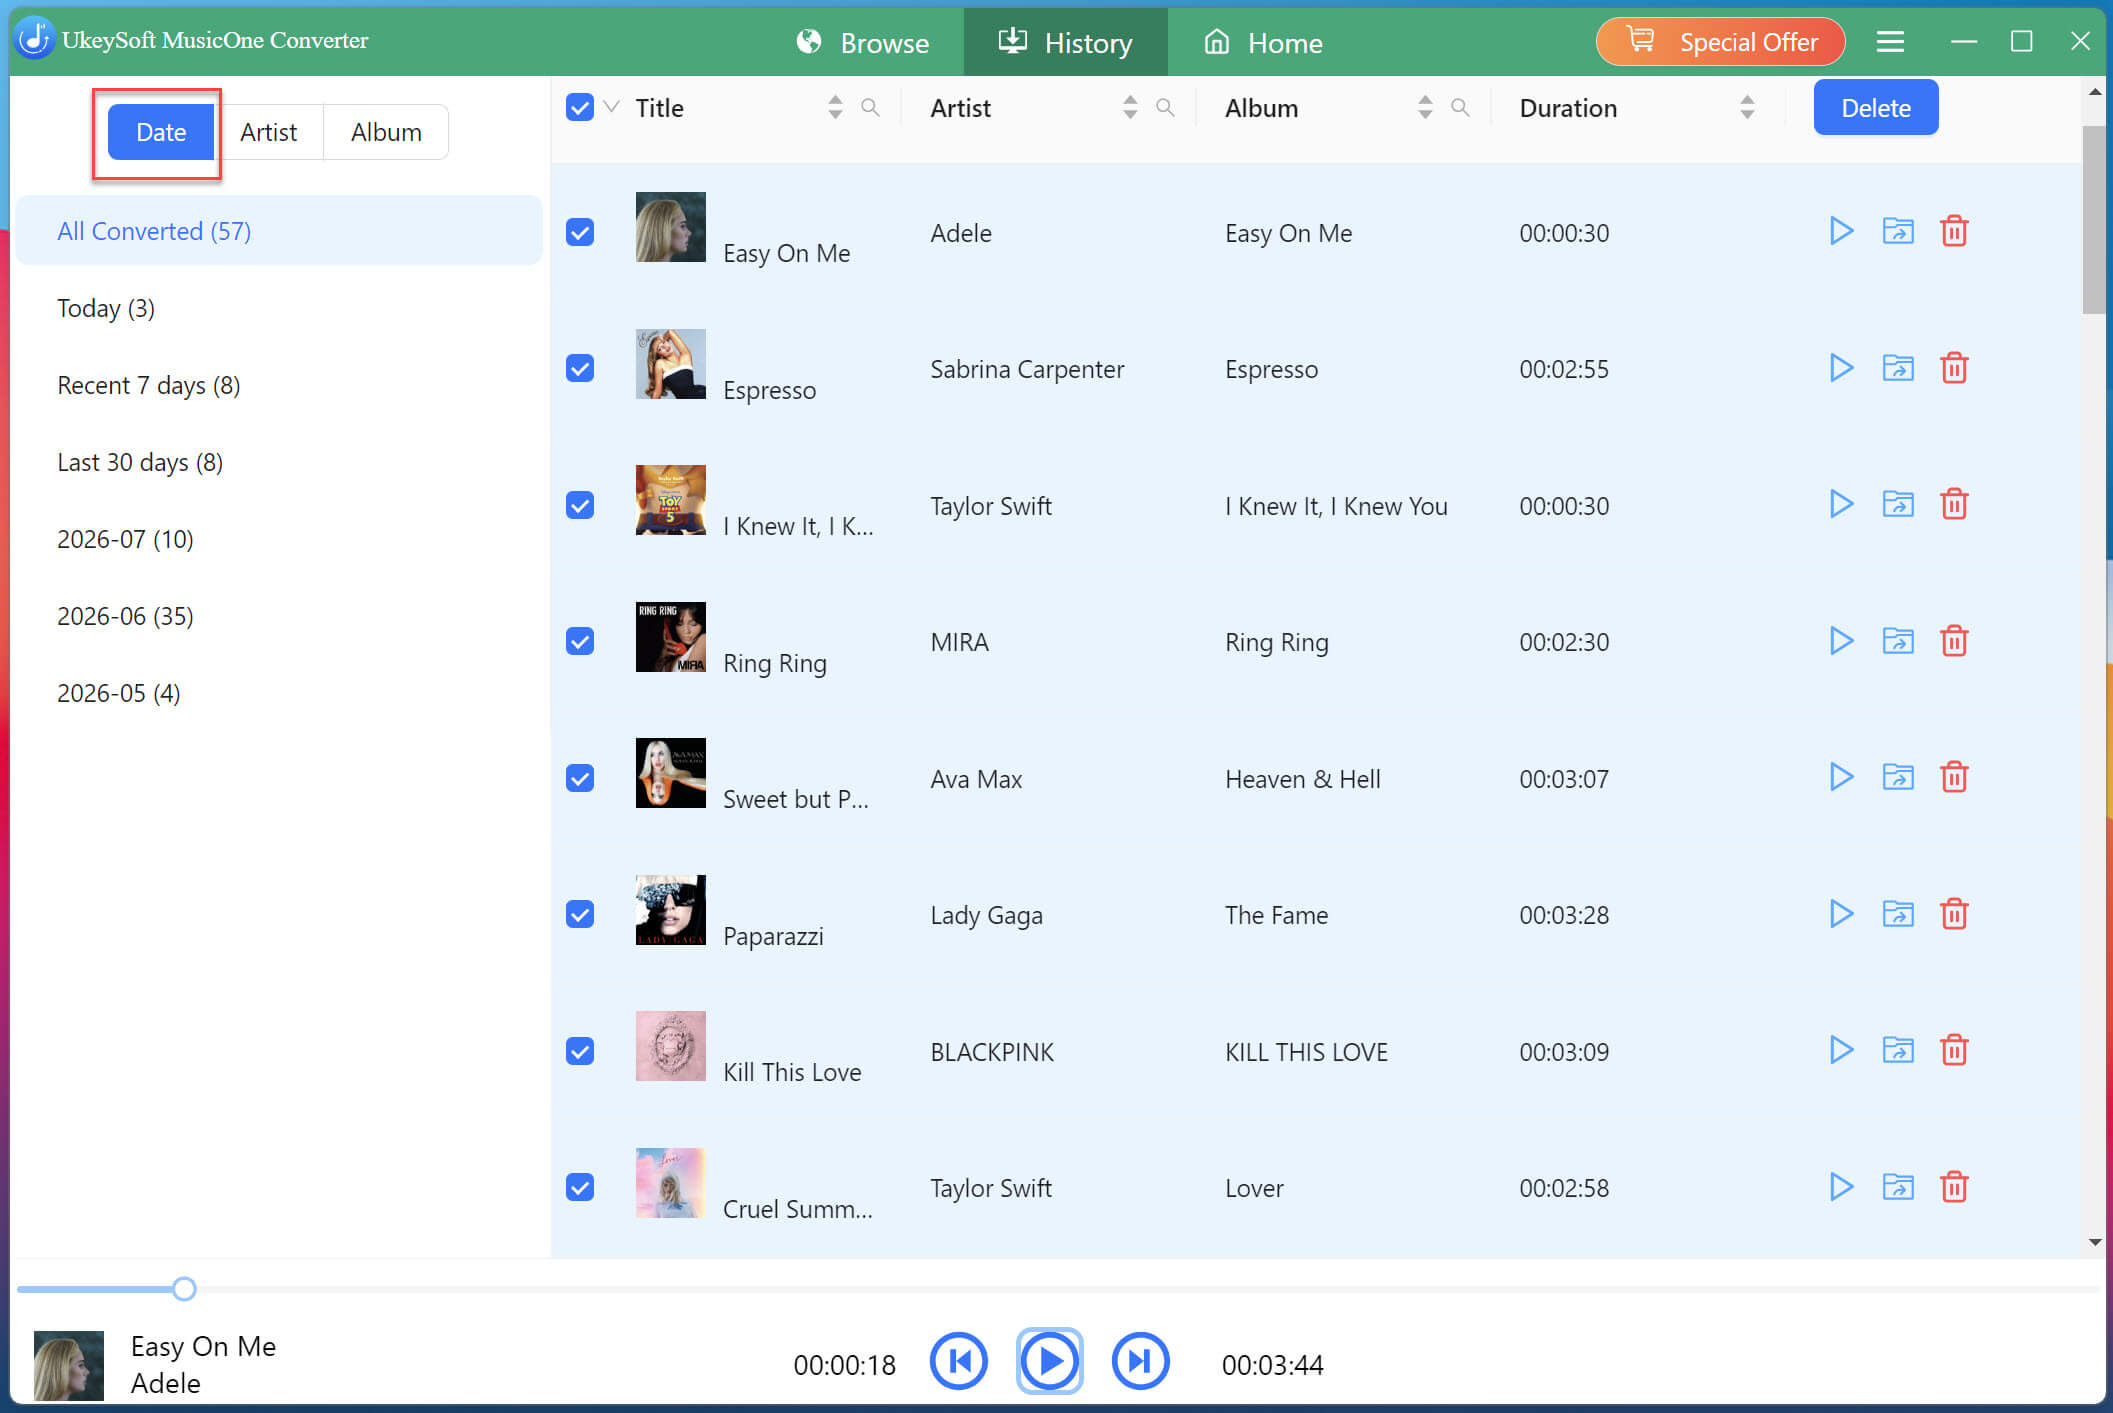The height and width of the screenshot is (1413, 2113).
Task: Open output folder for Ring Ring
Action: point(1898,641)
